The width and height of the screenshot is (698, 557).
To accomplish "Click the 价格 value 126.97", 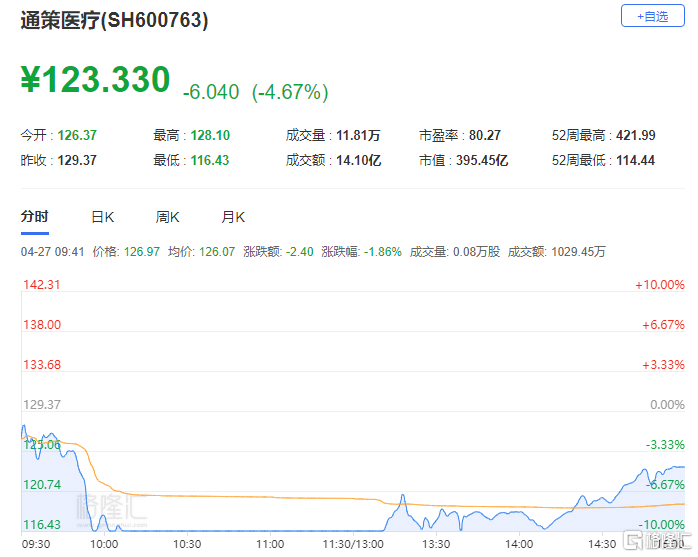I will click(142, 252).
